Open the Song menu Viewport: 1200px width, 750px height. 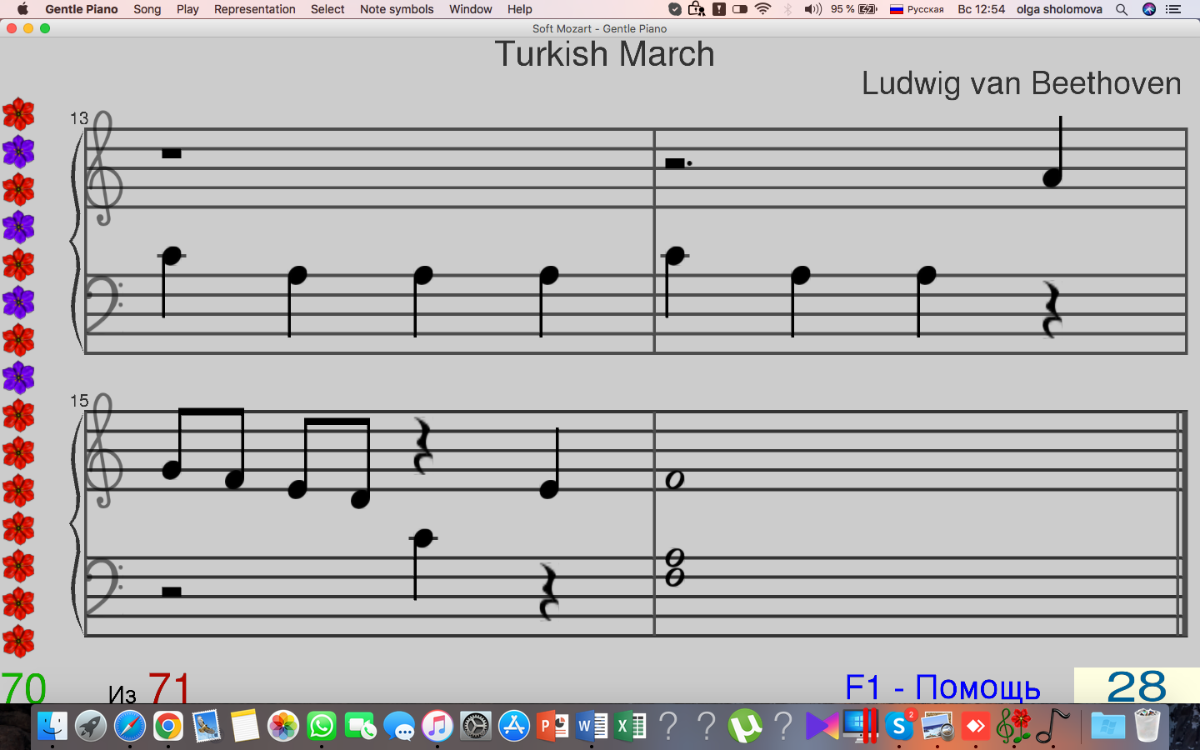tap(147, 9)
